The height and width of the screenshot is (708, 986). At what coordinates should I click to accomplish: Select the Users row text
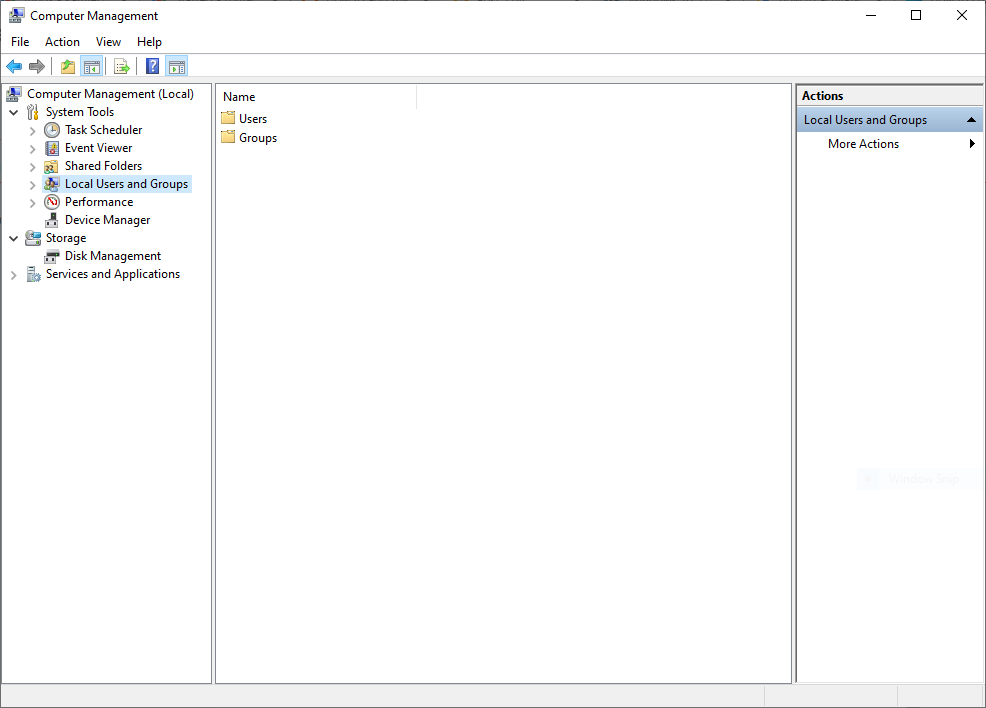point(253,119)
